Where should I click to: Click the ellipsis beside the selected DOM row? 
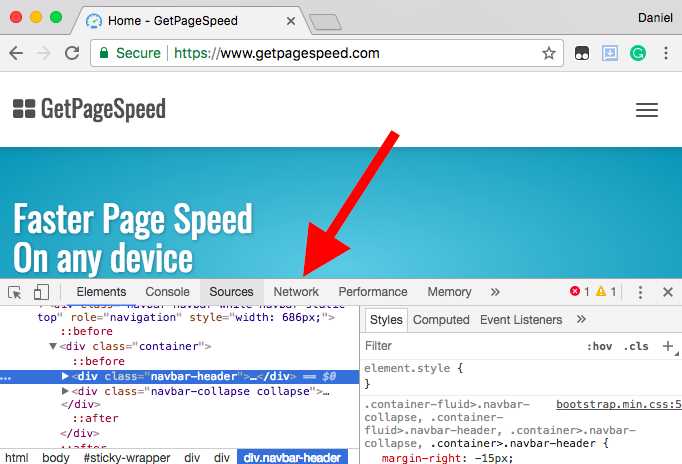(6, 378)
